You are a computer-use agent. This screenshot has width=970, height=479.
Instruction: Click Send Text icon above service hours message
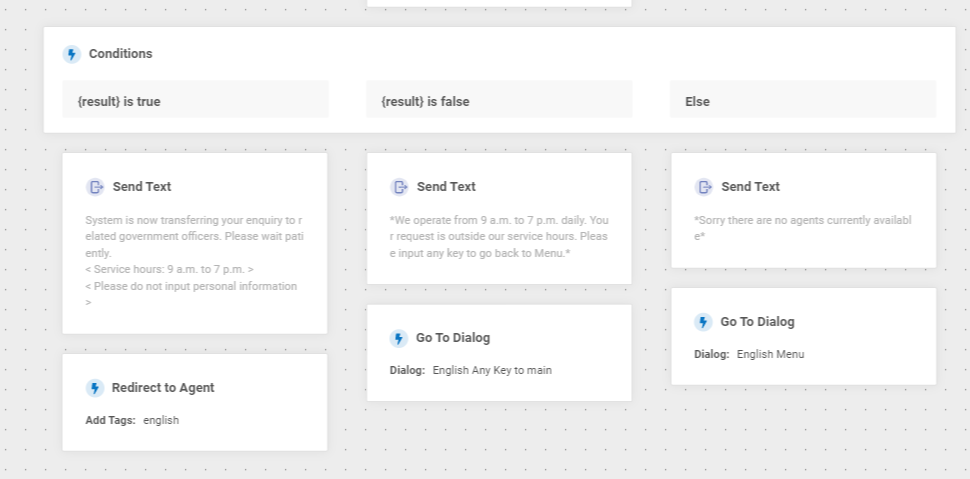pyautogui.click(x=400, y=187)
